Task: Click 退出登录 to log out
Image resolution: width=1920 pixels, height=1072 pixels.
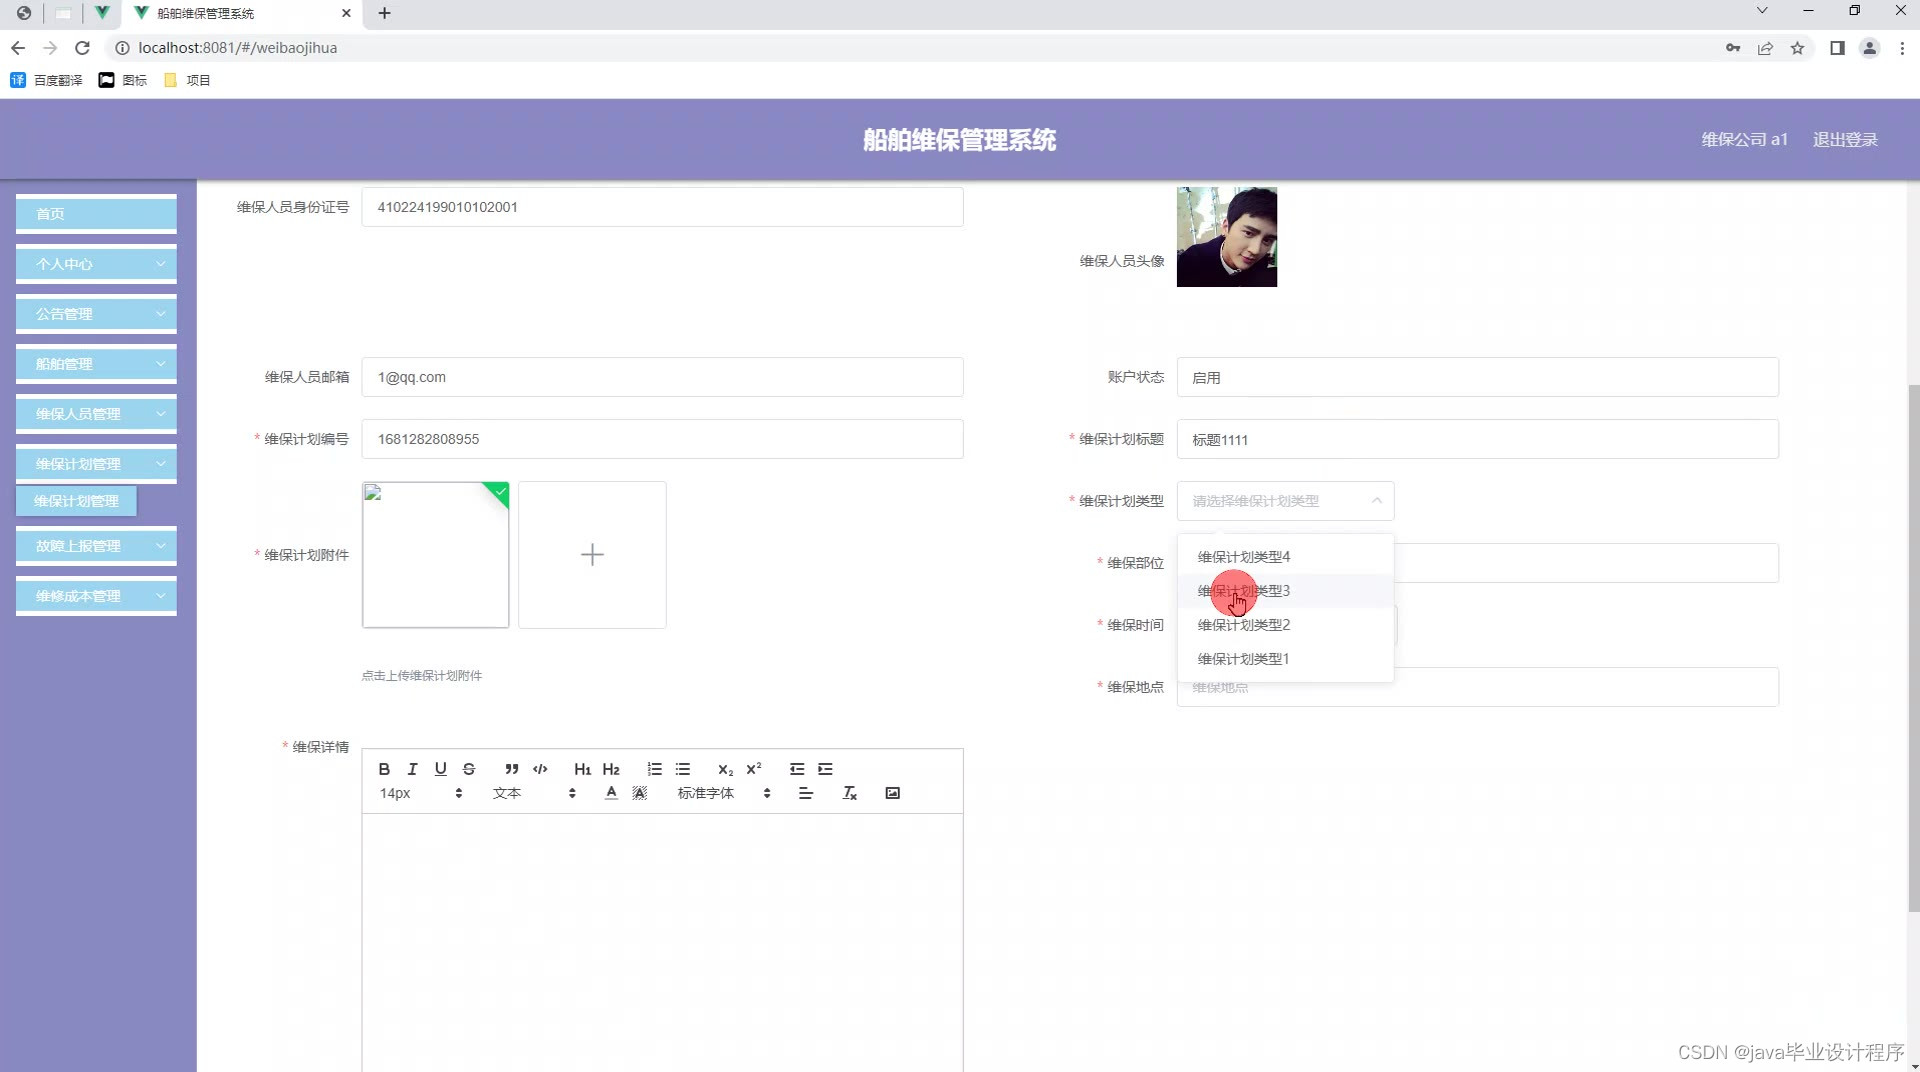Action: 1845,140
